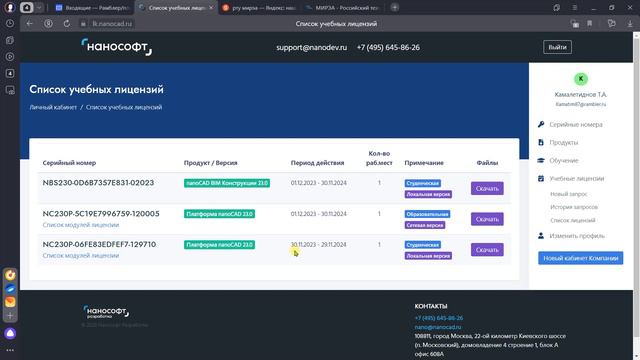Click the nanoCAD BIM Конструкции 23.0 badge
The width and height of the screenshot is (640, 360).
pos(227,183)
